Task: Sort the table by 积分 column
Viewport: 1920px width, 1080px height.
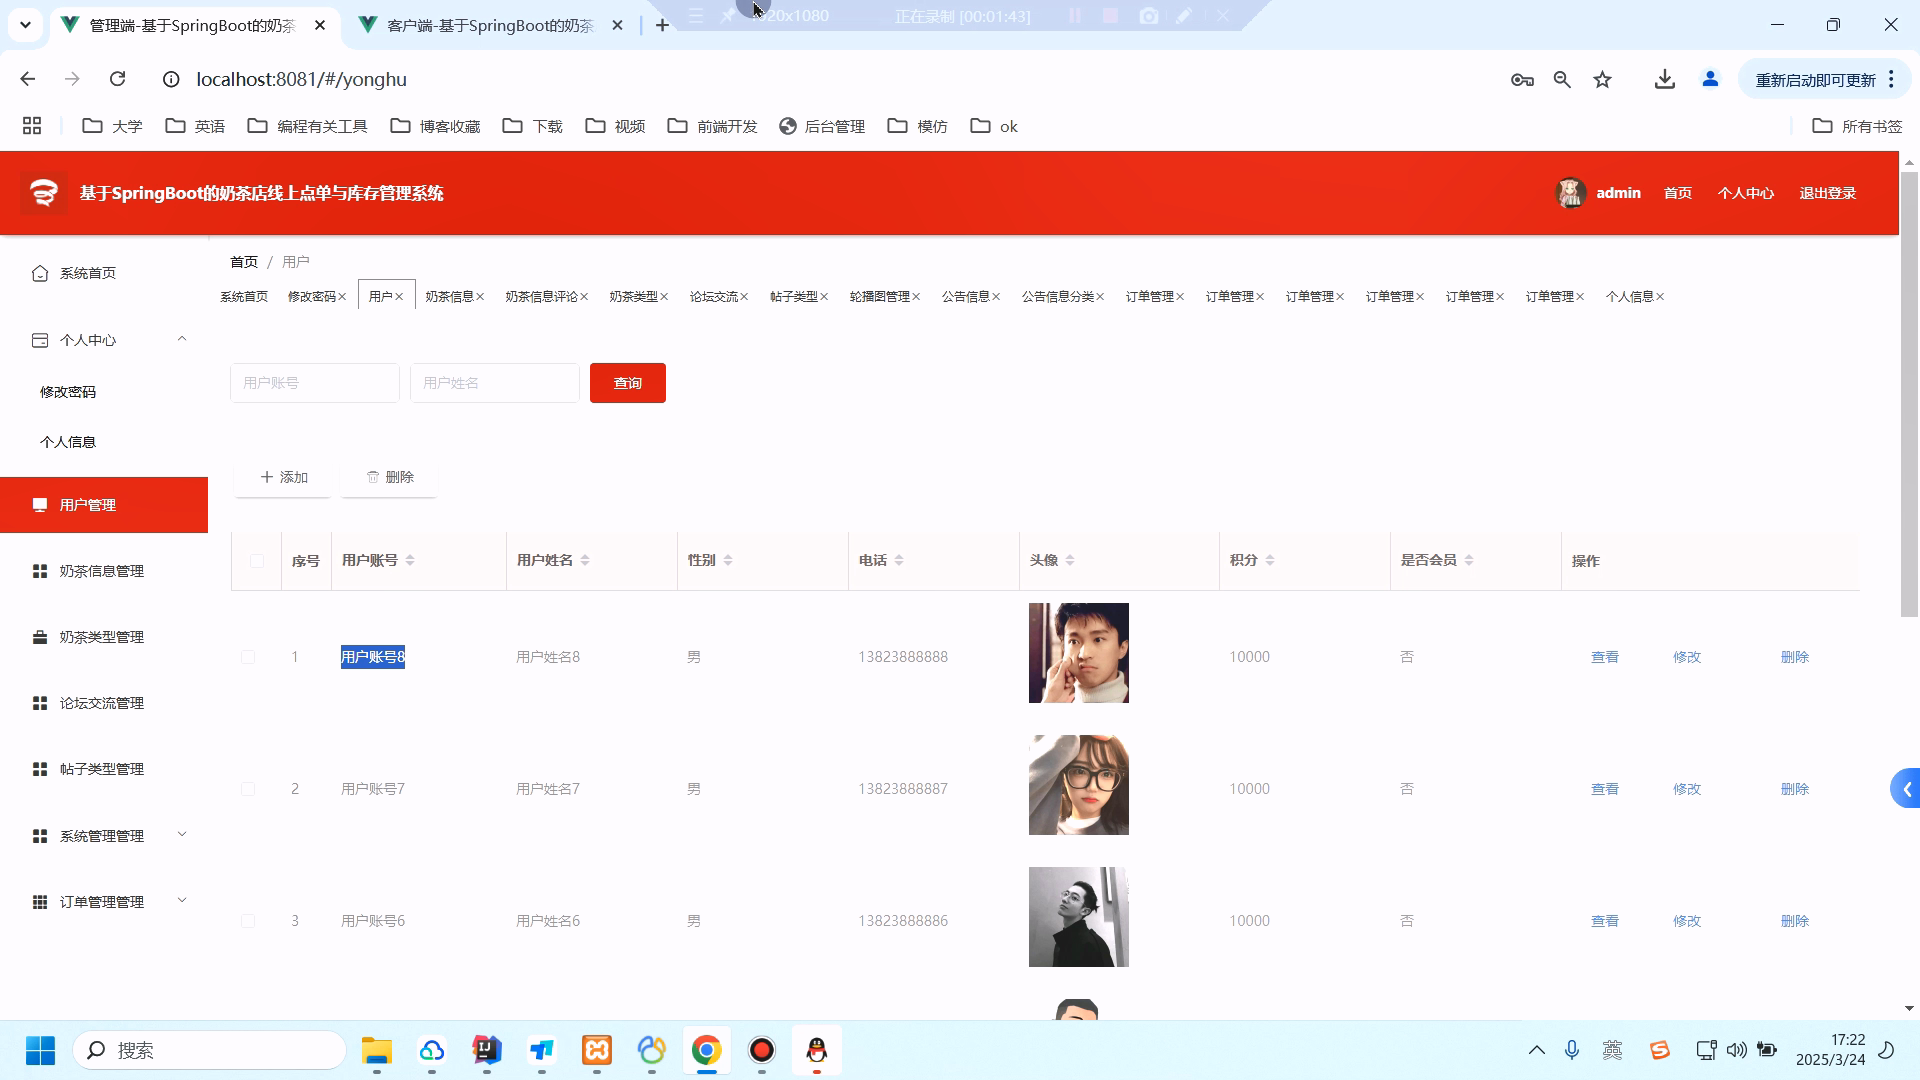Action: pyautogui.click(x=1270, y=560)
